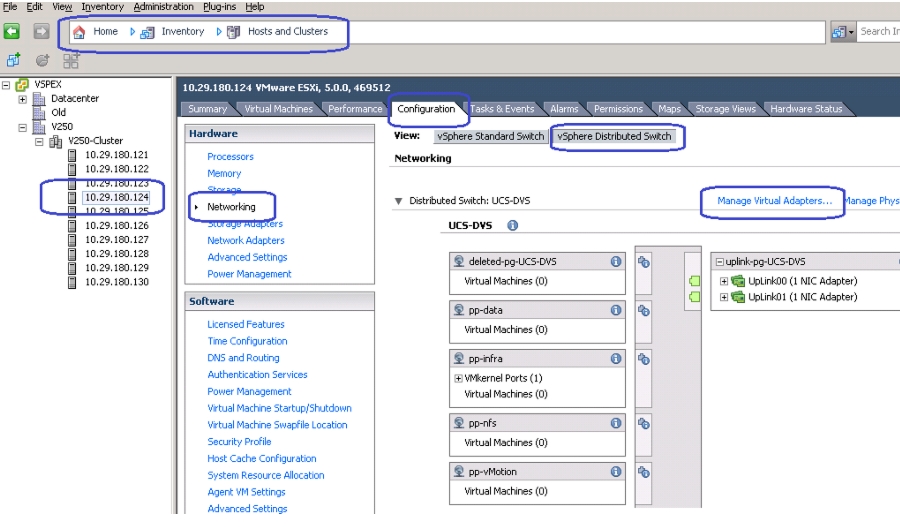900x527 pixels.
Task: Open info icon beside UCS-DVS heading
Action: (513, 226)
